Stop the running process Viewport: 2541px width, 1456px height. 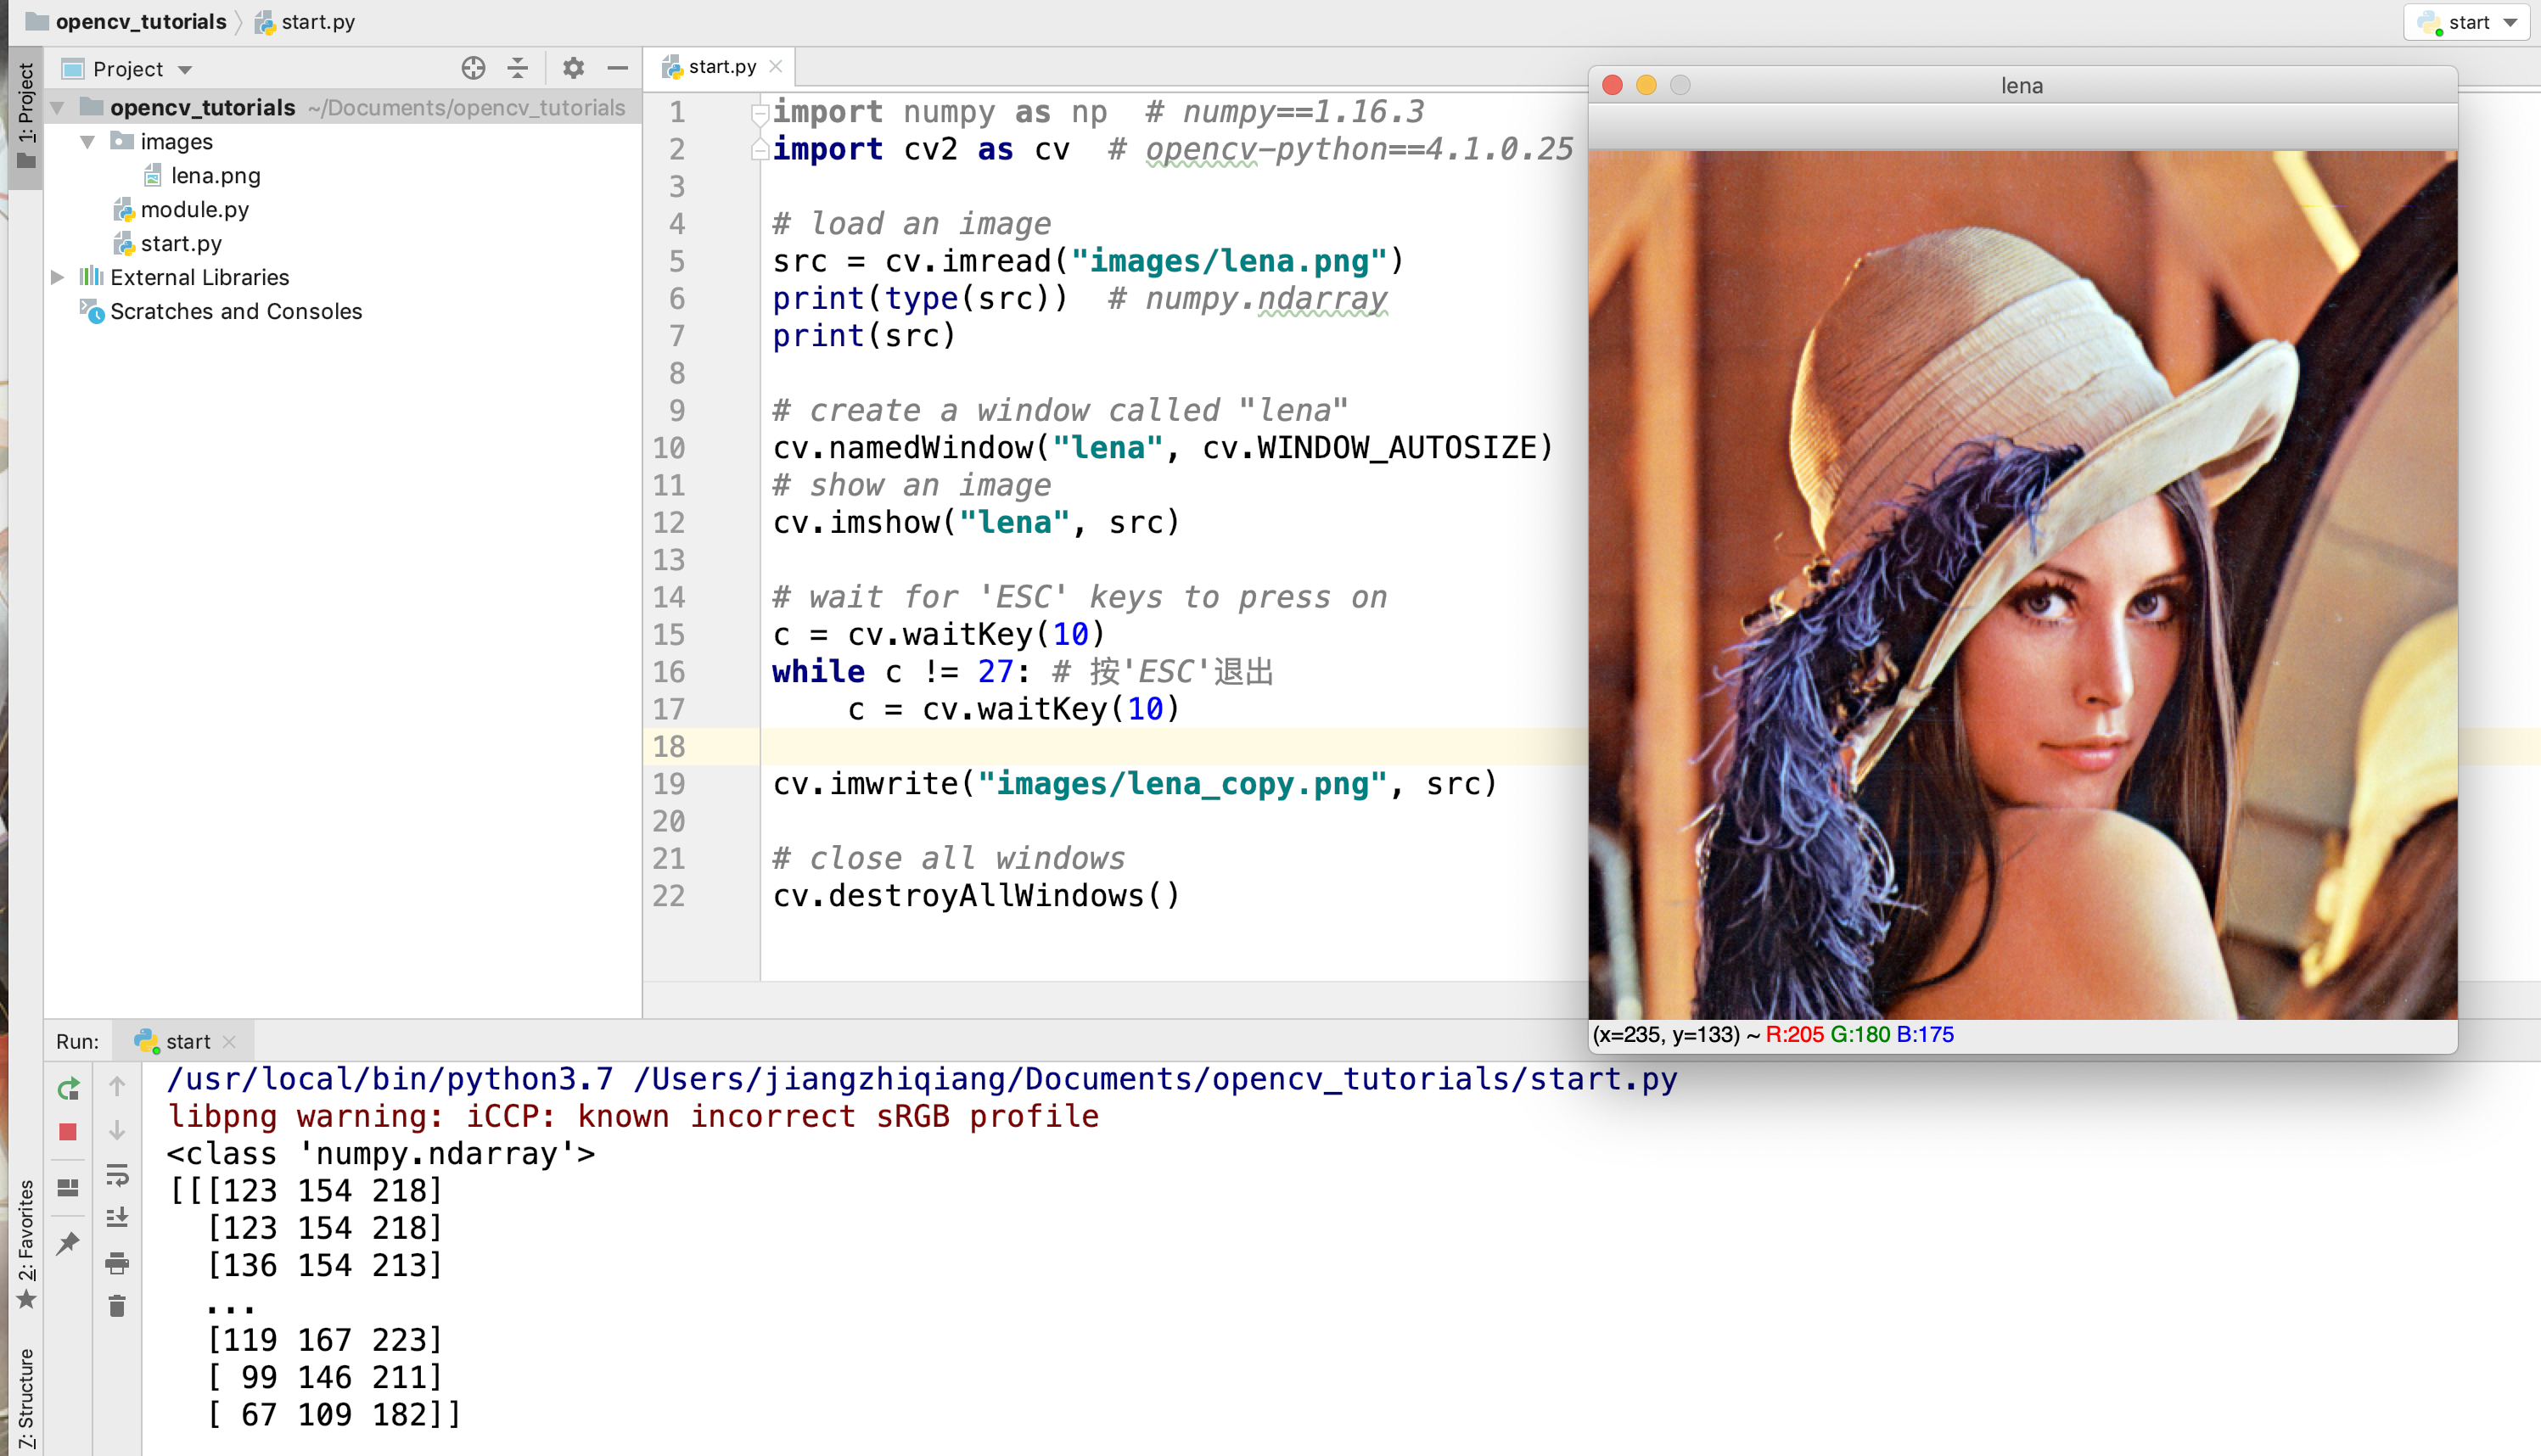click(68, 1132)
